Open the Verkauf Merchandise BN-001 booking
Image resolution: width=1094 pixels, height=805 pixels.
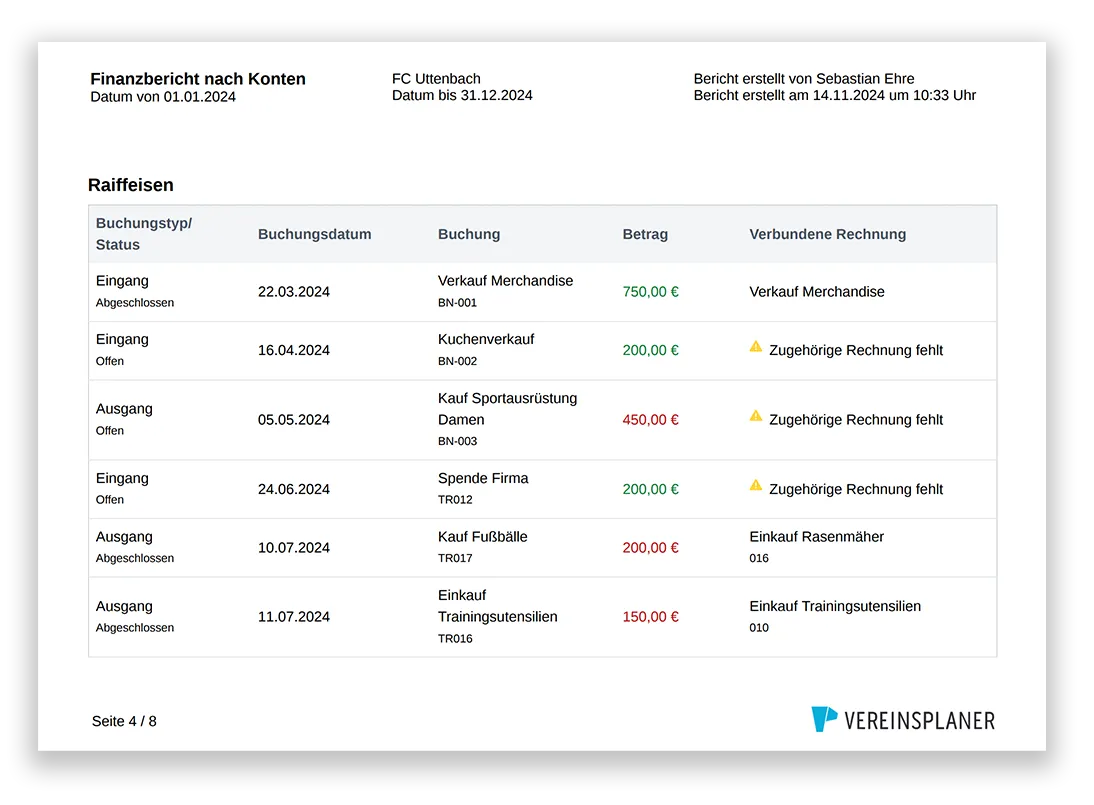click(505, 292)
